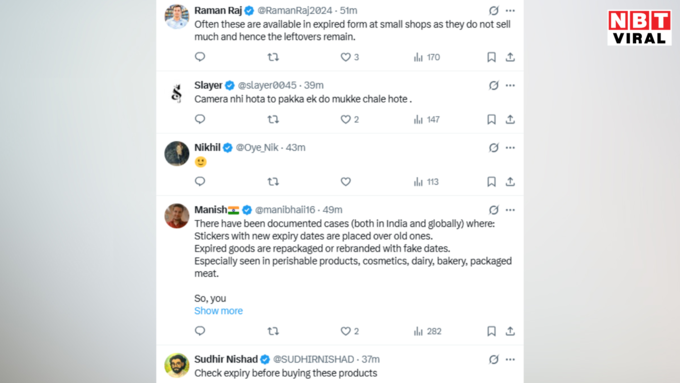This screenshot has width=680, height=383.
Task: Retweet Slayer's tweet
Action: click(x=273, y=119)
